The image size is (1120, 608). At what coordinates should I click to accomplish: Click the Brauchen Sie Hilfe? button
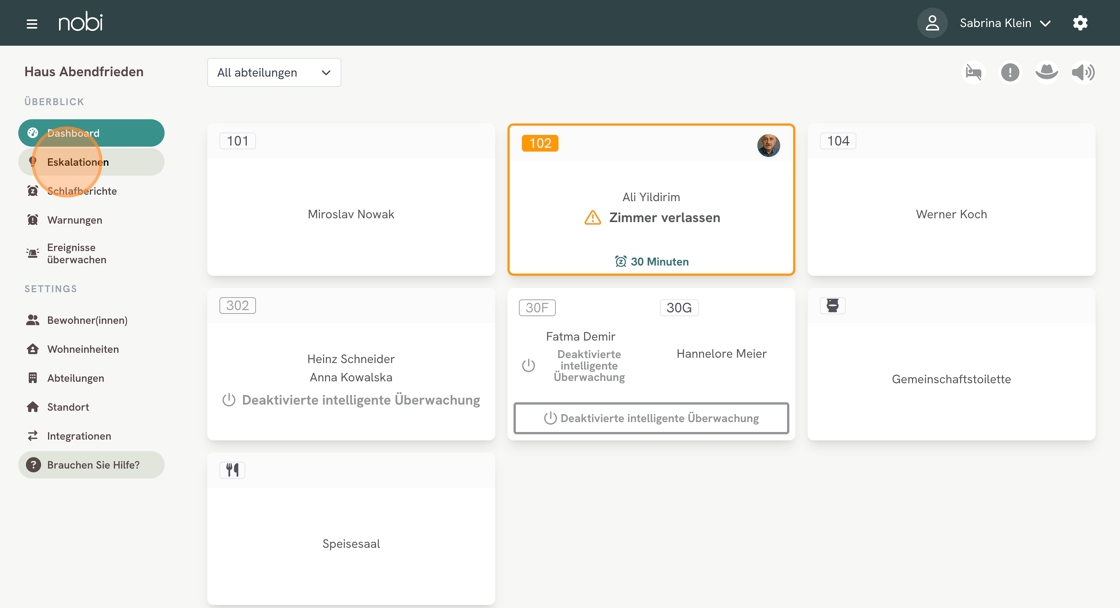(x=91, y=465)
